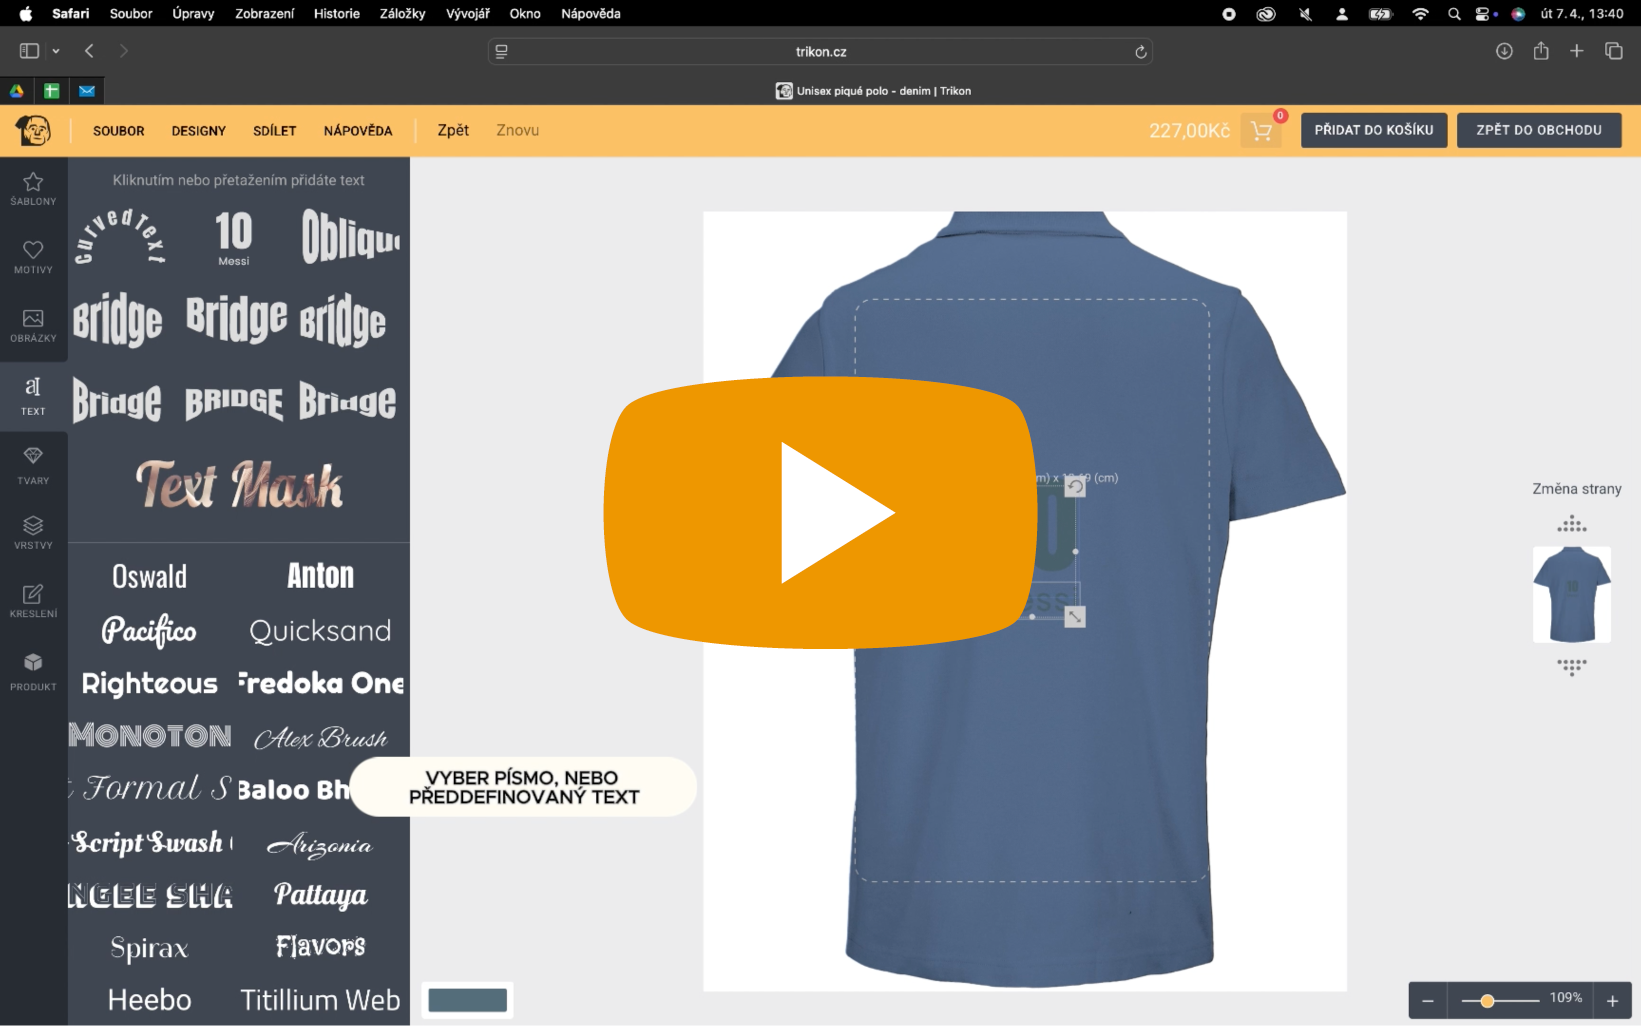Click the Zpět undo button
This screenshot has height=1026, width=1641.
[x=453, y=131]
